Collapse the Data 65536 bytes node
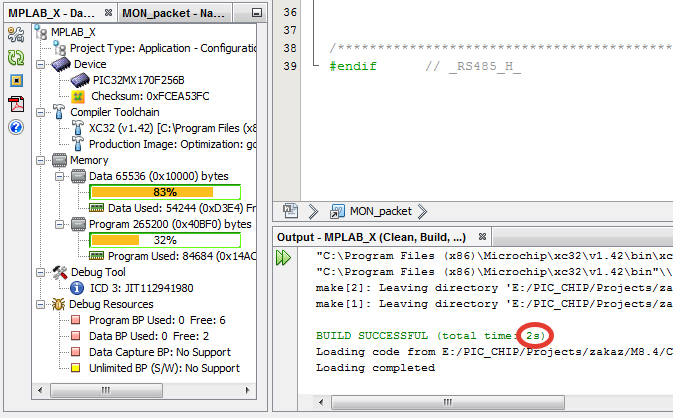673x418 pixels. pyautogui.click(x=60, y=176)
